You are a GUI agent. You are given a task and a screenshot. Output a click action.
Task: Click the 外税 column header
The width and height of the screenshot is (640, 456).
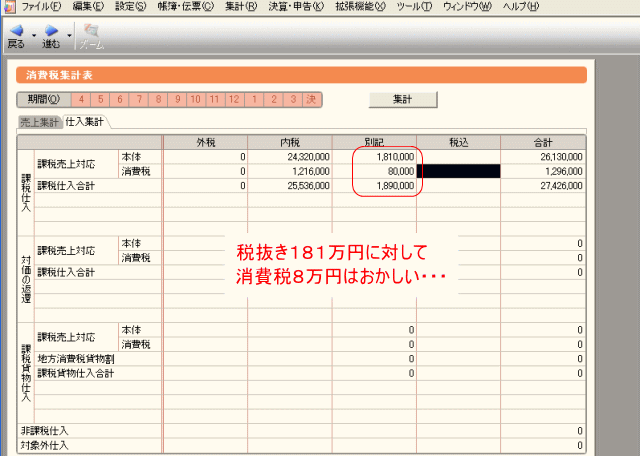[206, 142]
